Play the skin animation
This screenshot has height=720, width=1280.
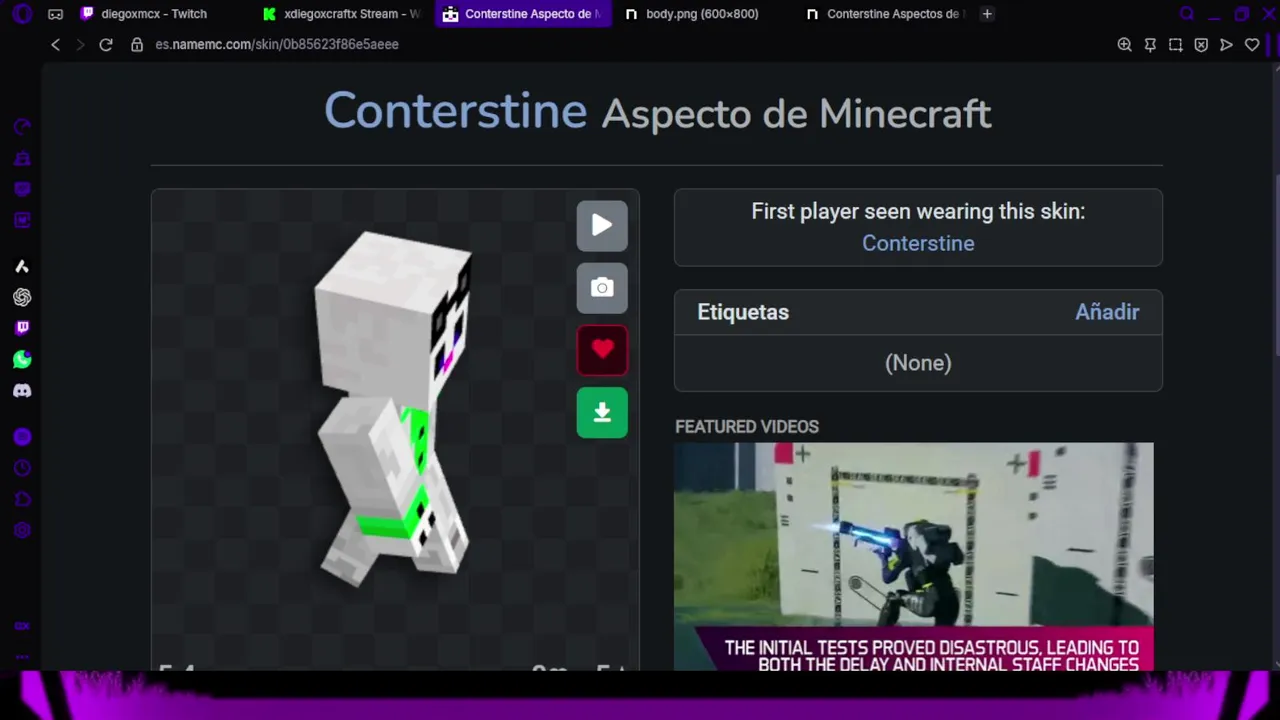coord(602,225)
